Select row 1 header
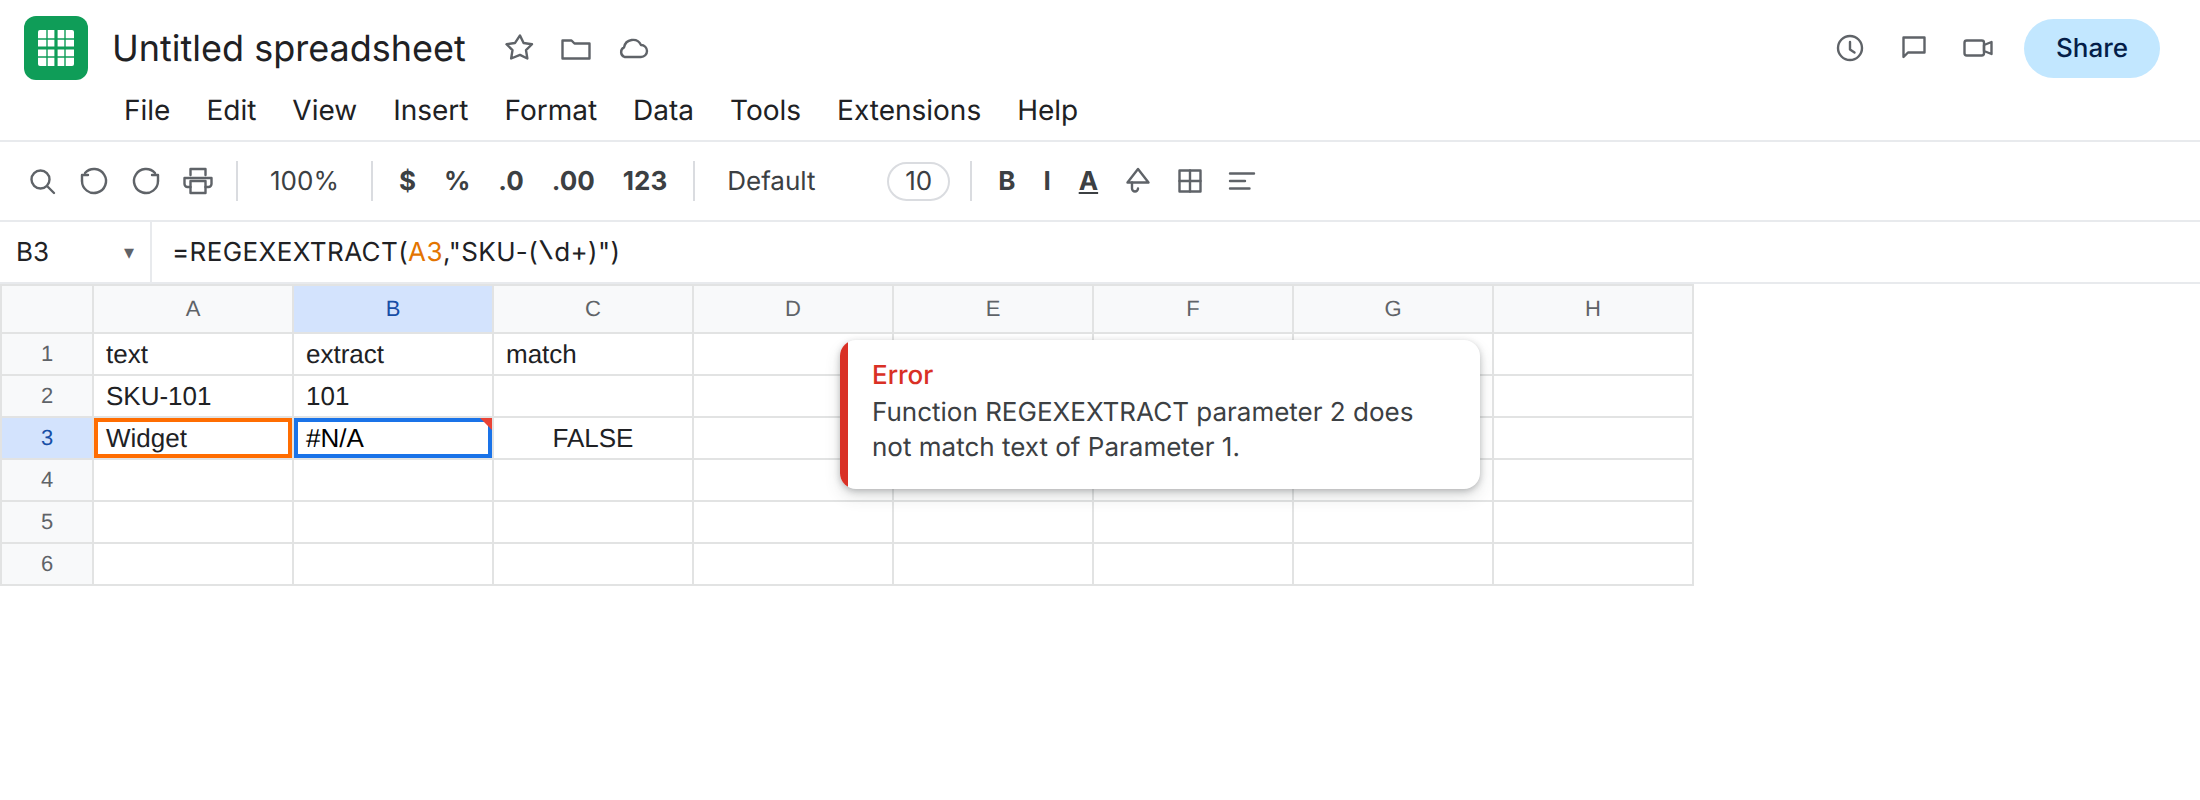The image size is (2200, 800). (47, 354)
